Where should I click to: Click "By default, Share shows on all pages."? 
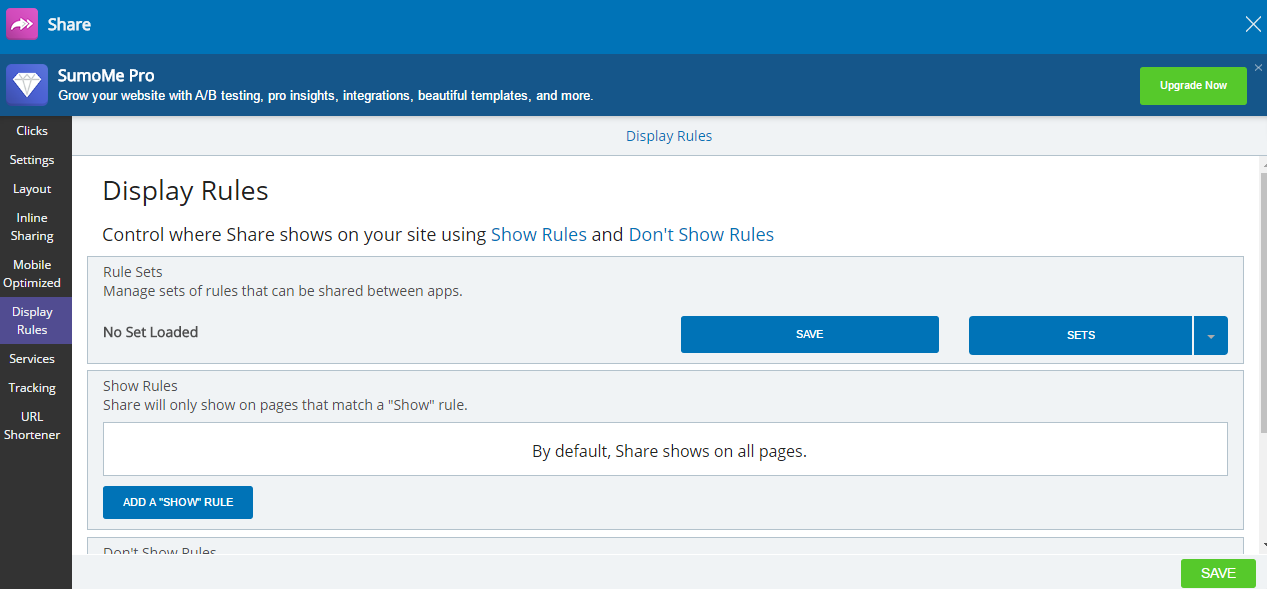(669, 451)
